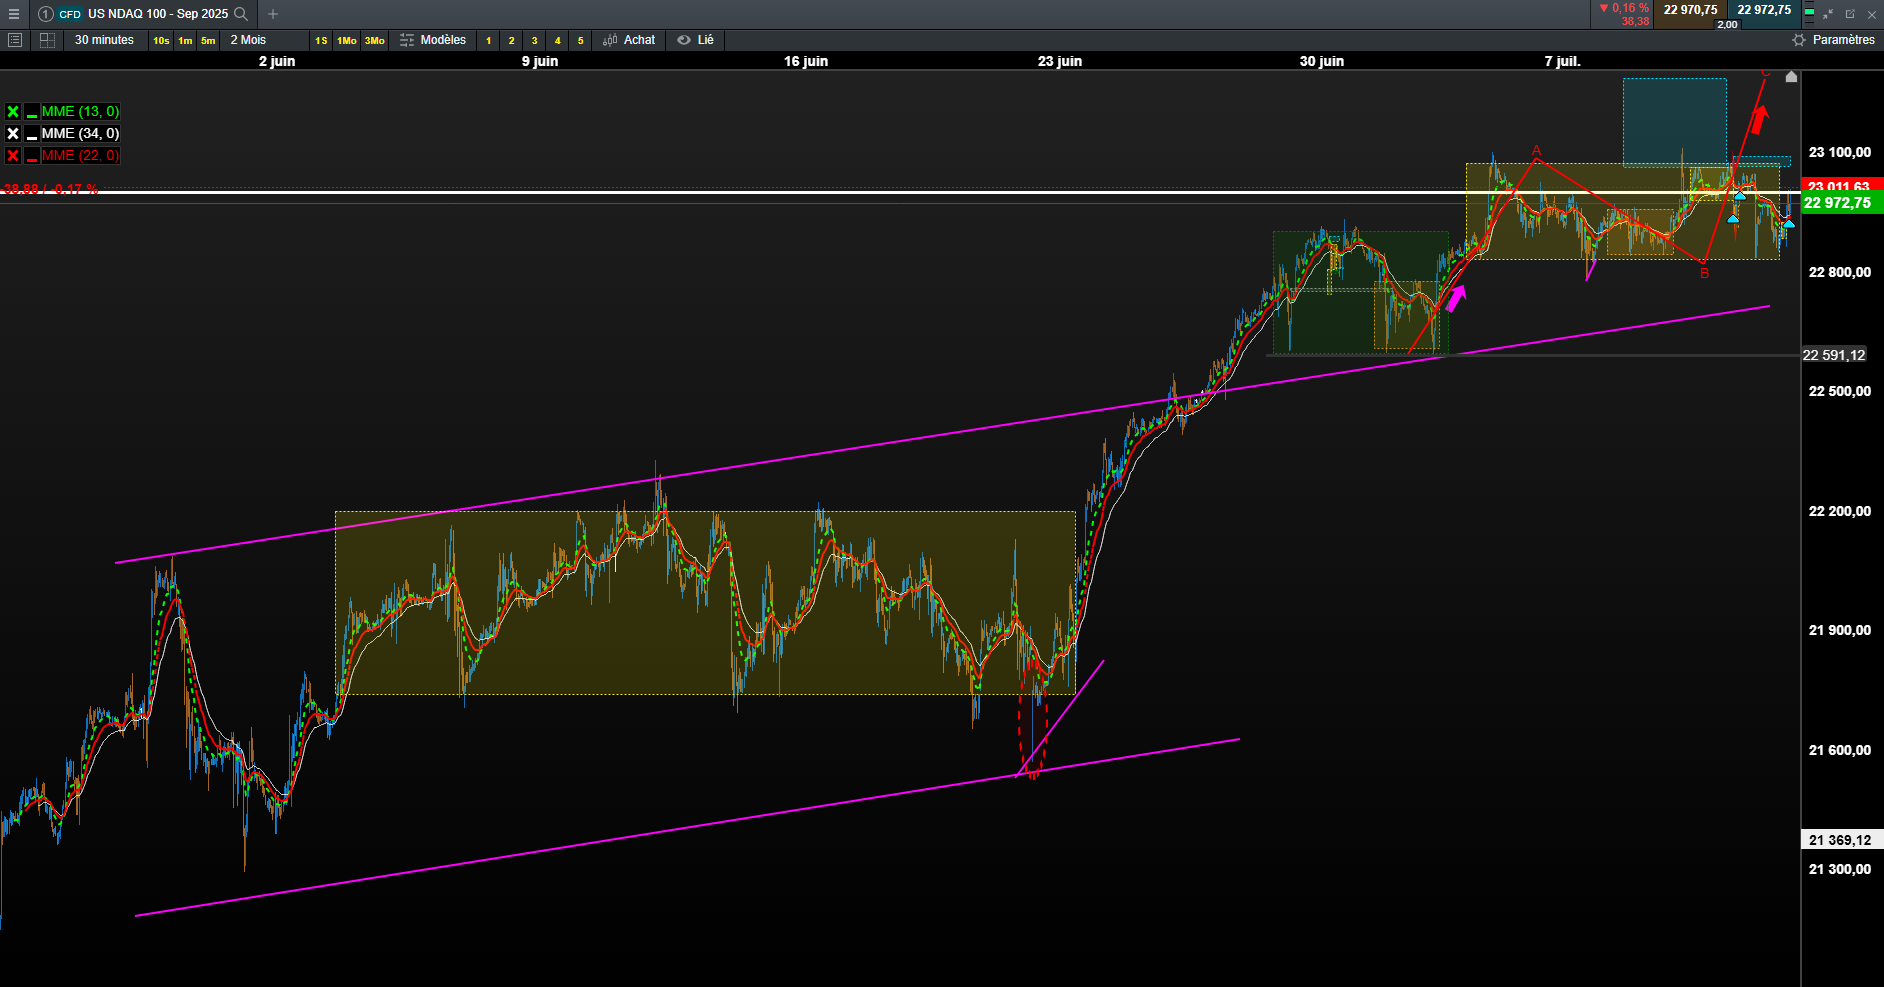Add a new chart tab
The image size is (1884, 987).
click(x=273, y=14)
